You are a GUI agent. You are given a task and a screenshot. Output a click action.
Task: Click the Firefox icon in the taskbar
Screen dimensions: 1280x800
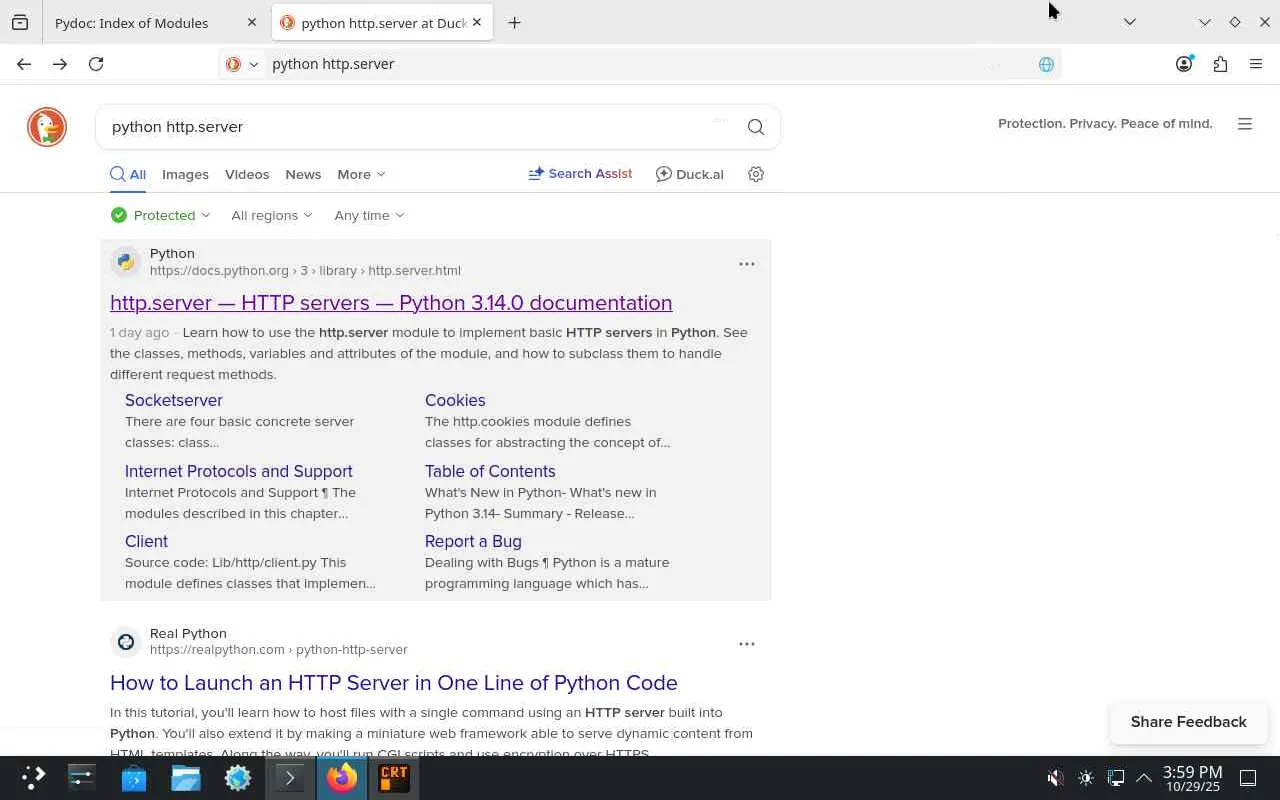(342, 778)
